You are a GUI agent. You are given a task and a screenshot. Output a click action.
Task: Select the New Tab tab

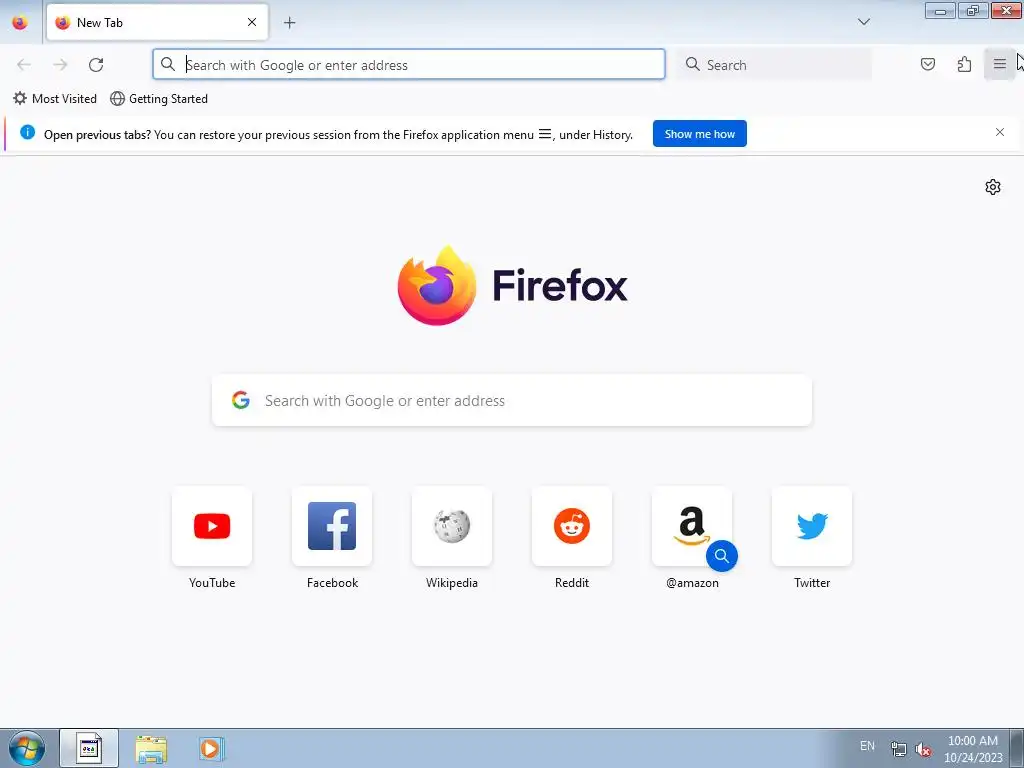click(157, 22)
